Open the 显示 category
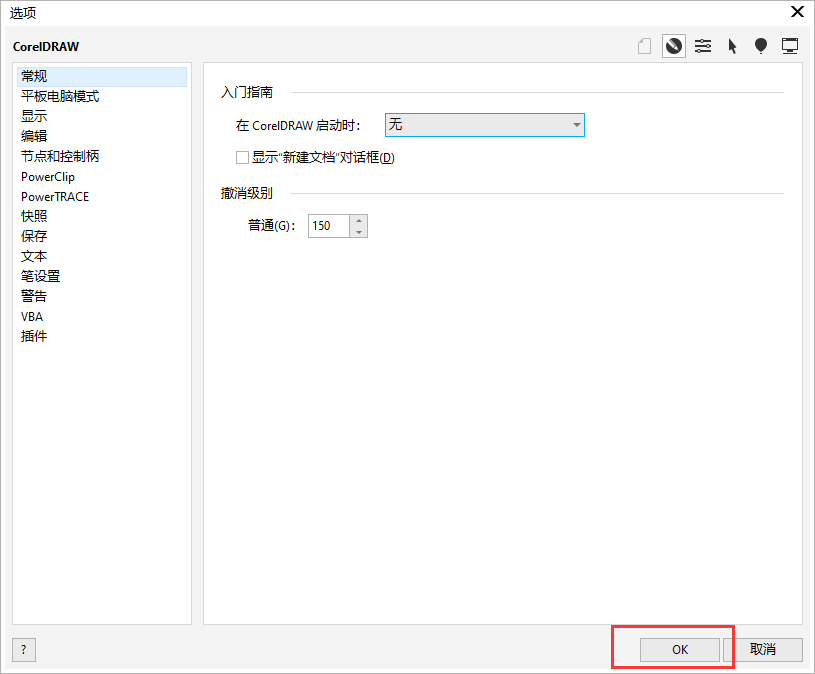Screen dimensions: 815x674 (x=102, y=116)
